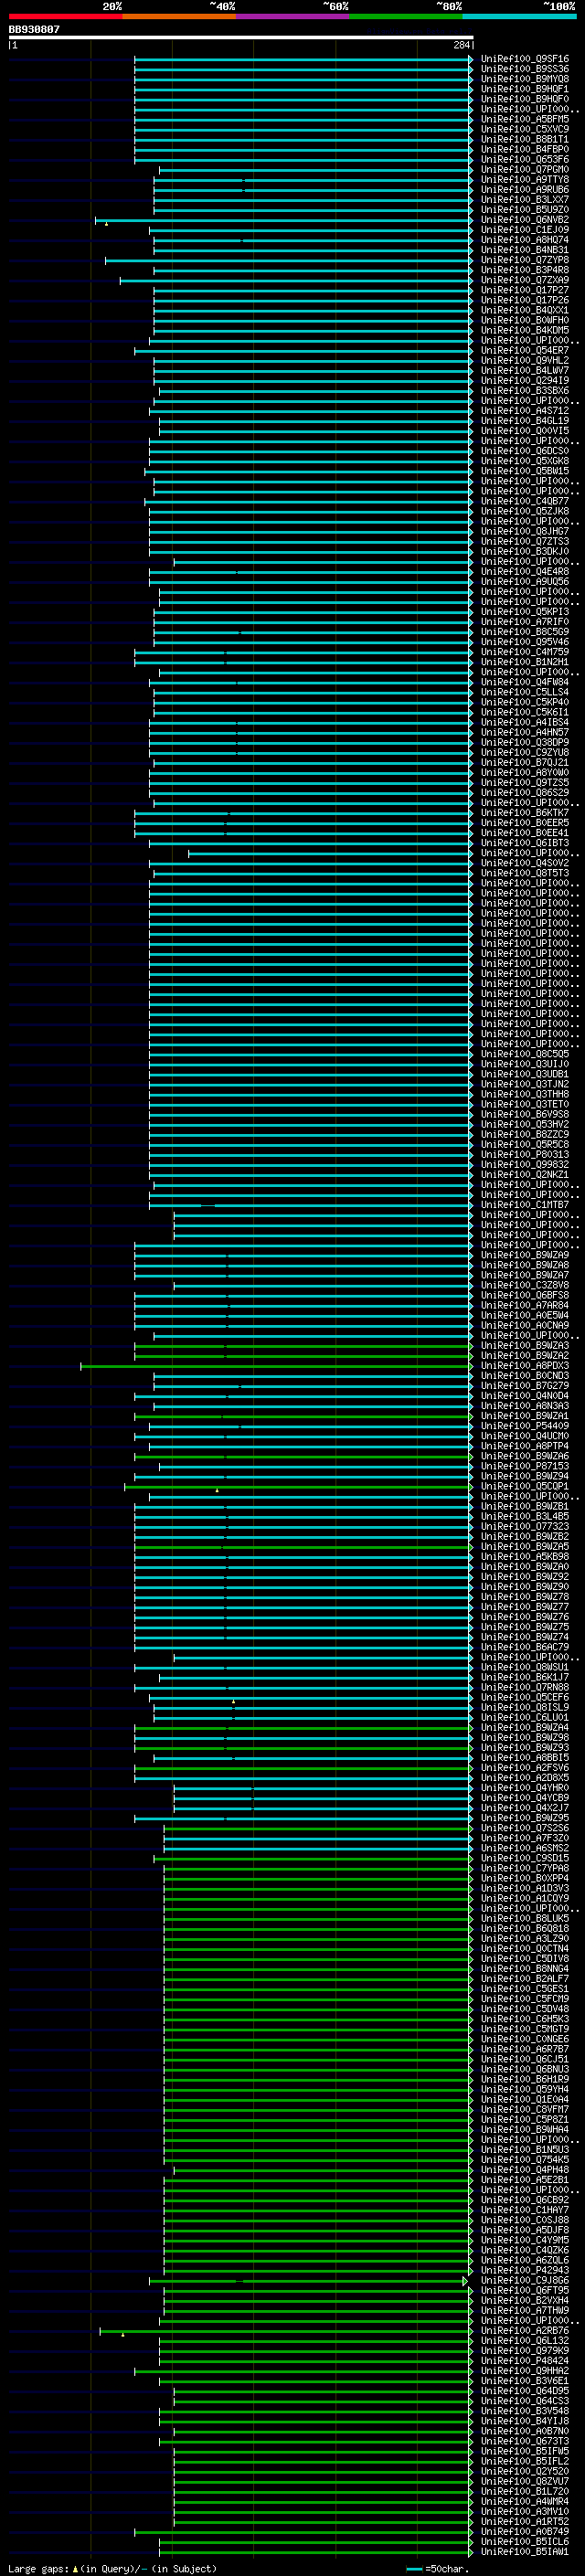Select hit UniRef100_B4FBP0
Image resolution: width=585 pixels, height=2576 pixels.
(x=525, y=149)
